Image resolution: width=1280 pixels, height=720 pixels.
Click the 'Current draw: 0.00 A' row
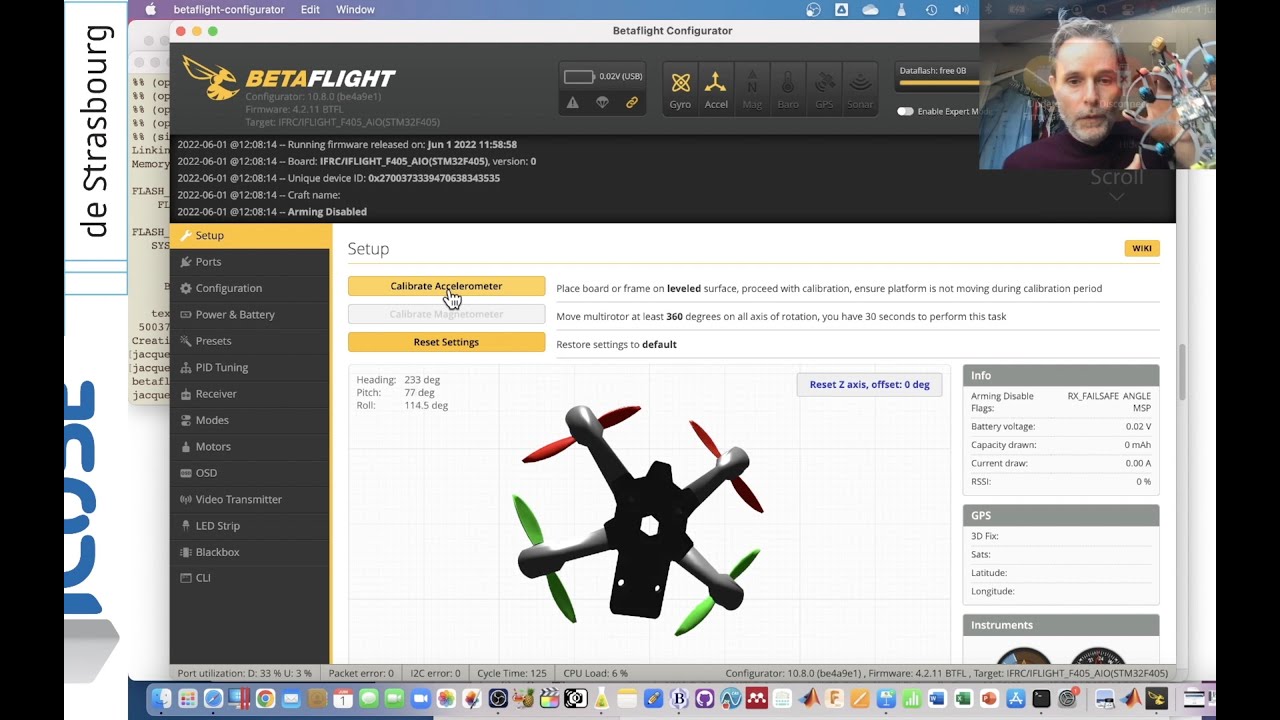(x=1061, y=463)
